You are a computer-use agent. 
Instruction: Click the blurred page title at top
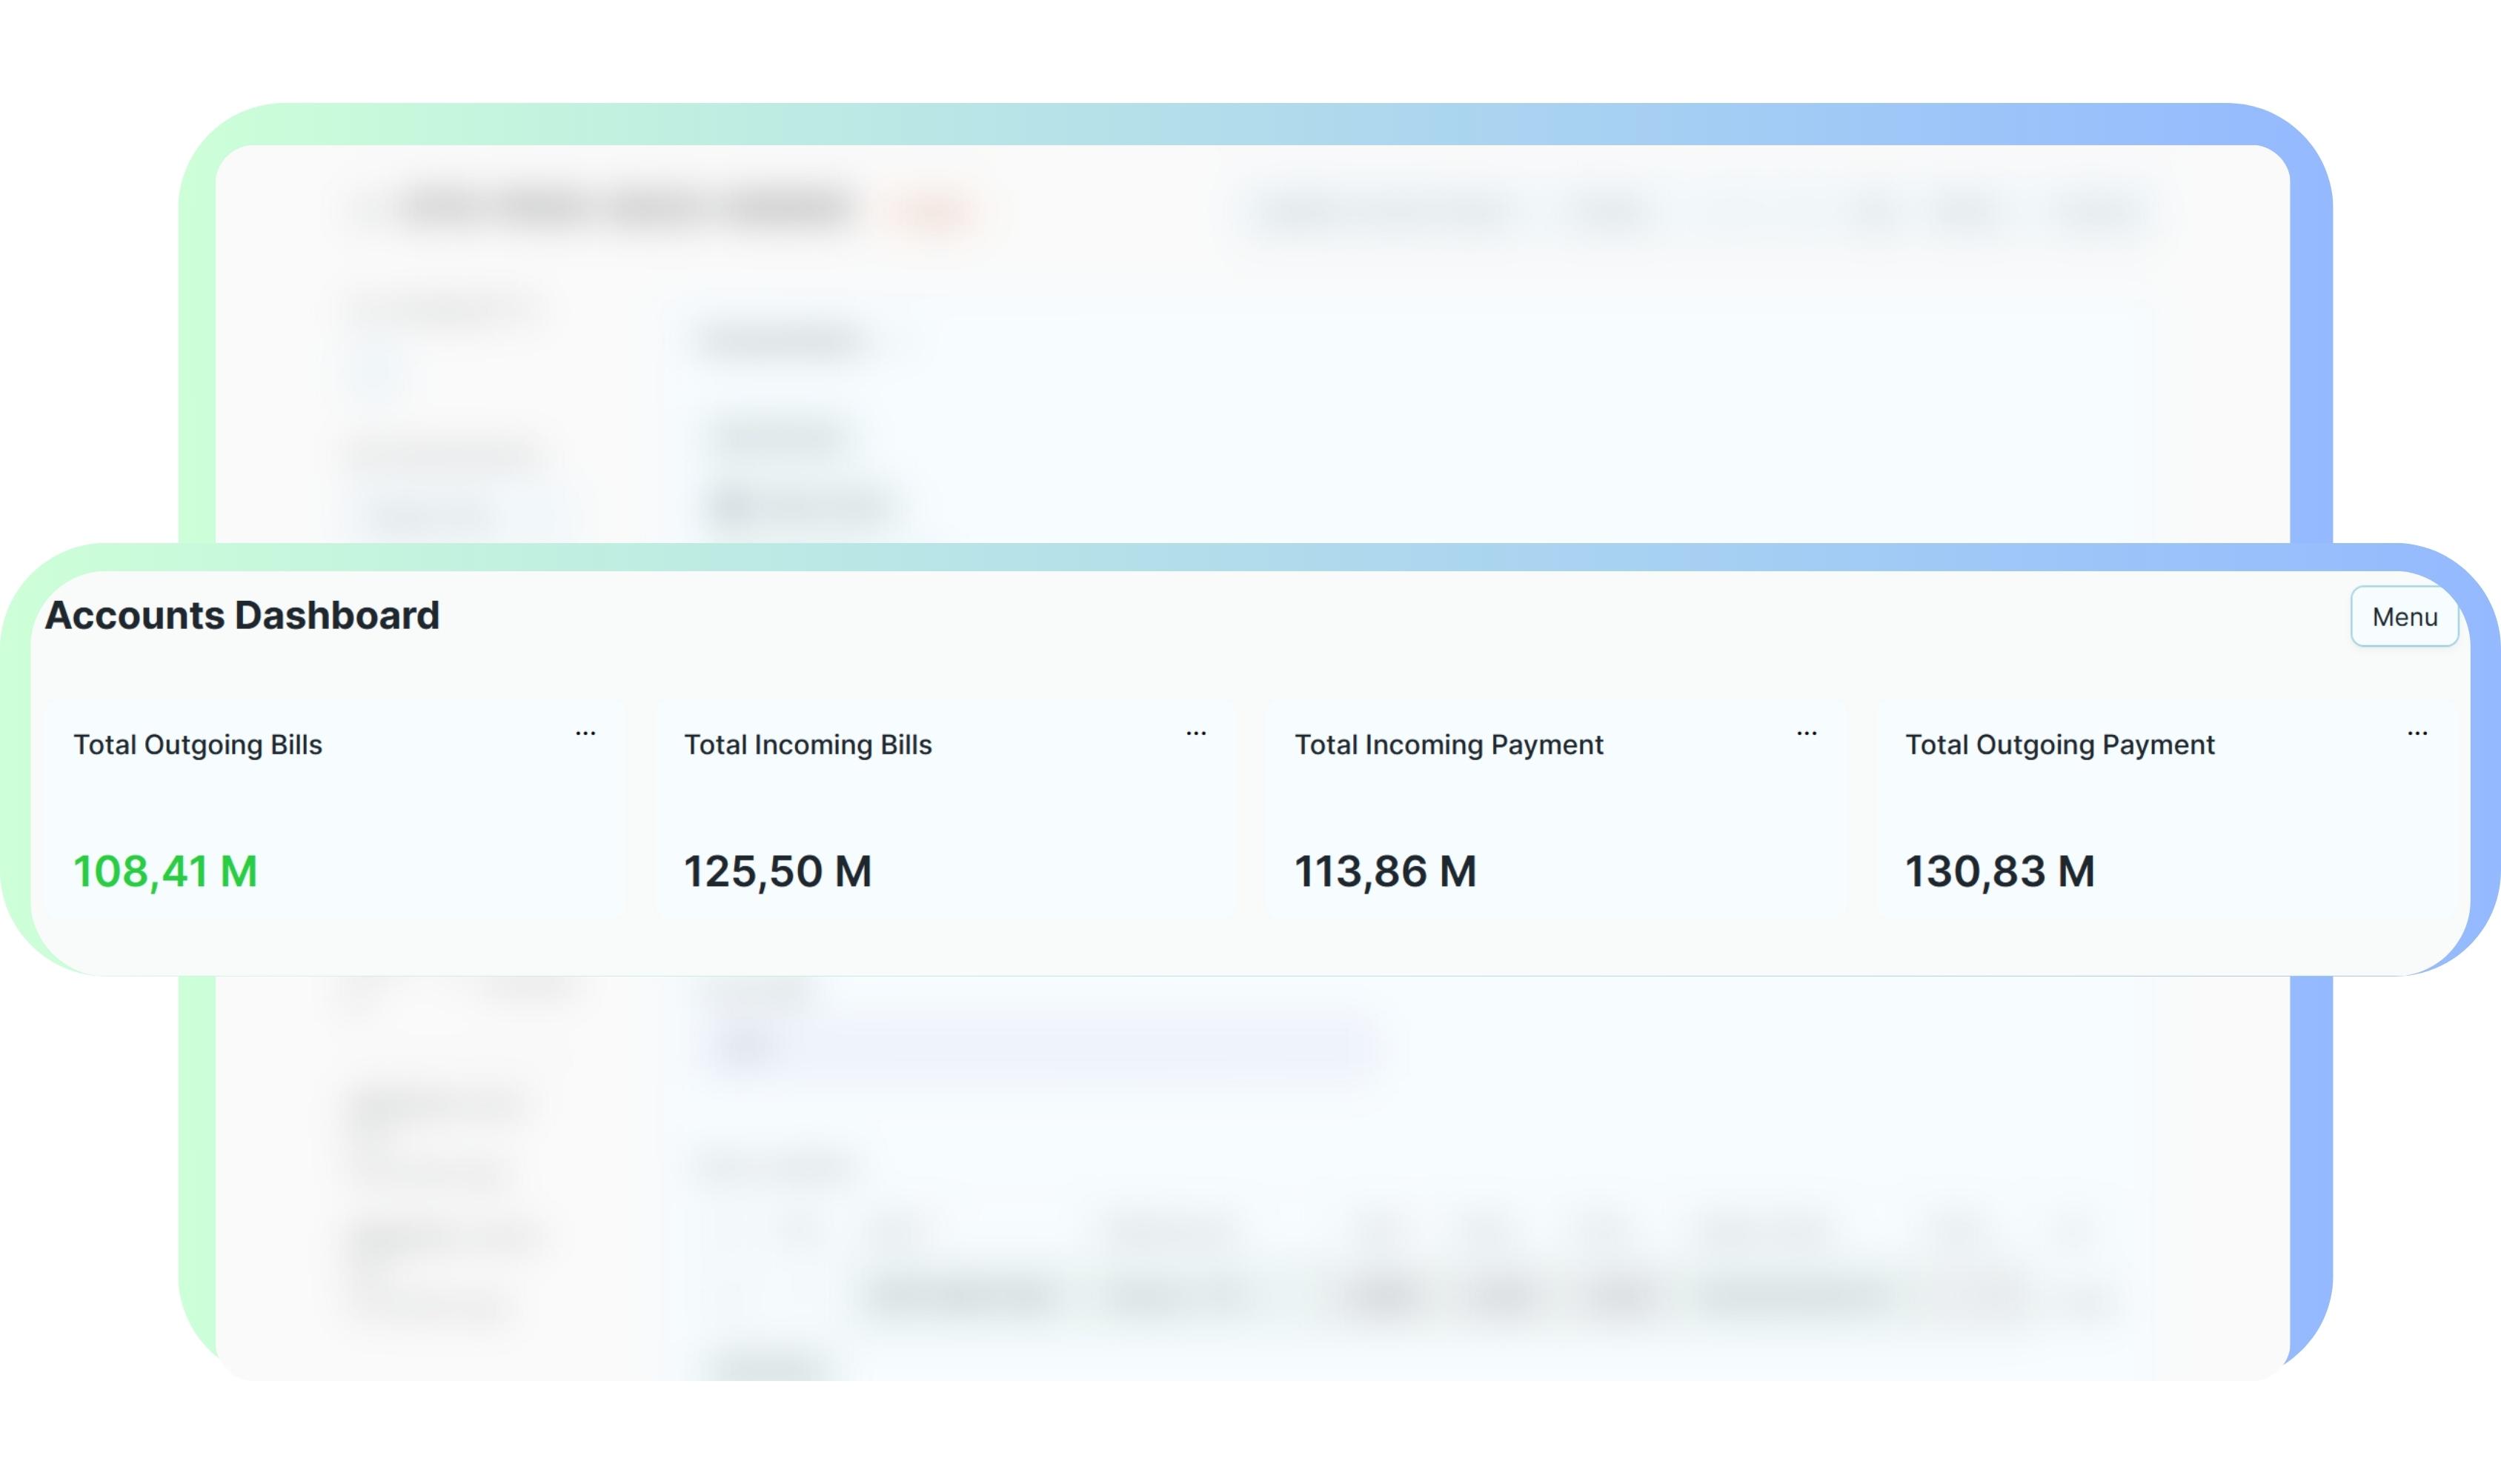(x=630, y=209)
